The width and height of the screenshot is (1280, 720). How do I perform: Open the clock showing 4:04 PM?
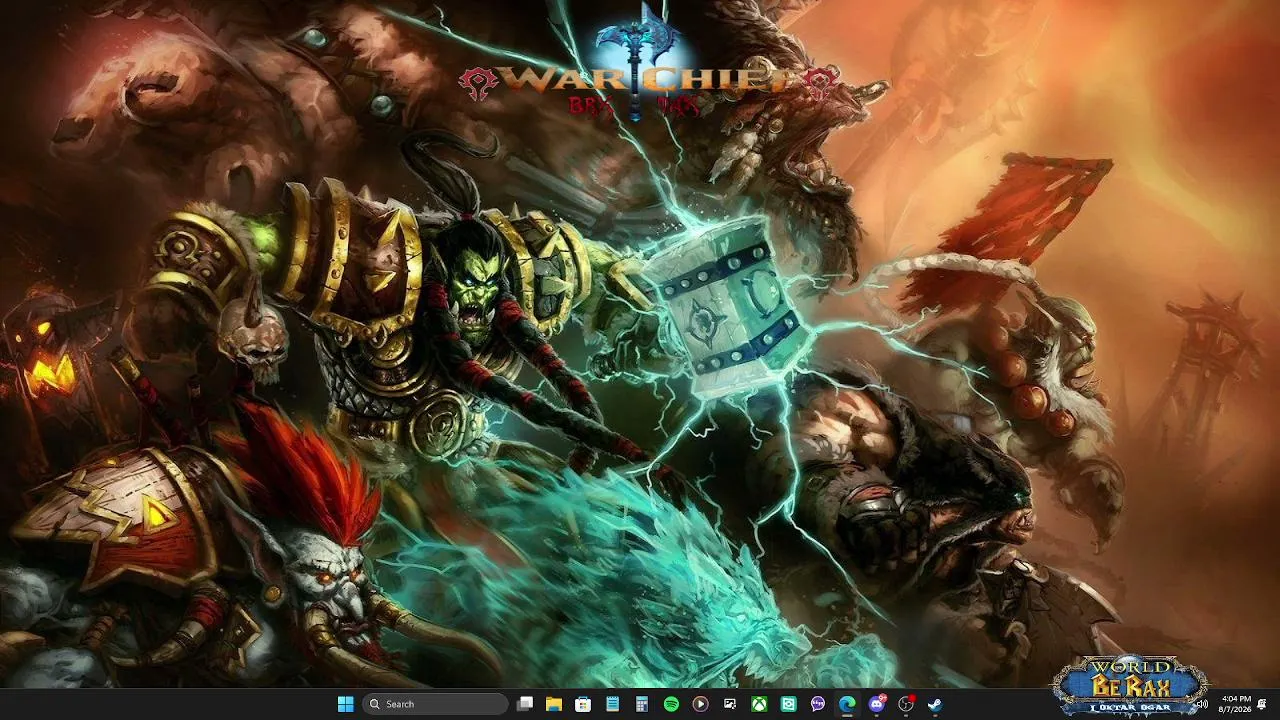click(x=1235, y=704)
